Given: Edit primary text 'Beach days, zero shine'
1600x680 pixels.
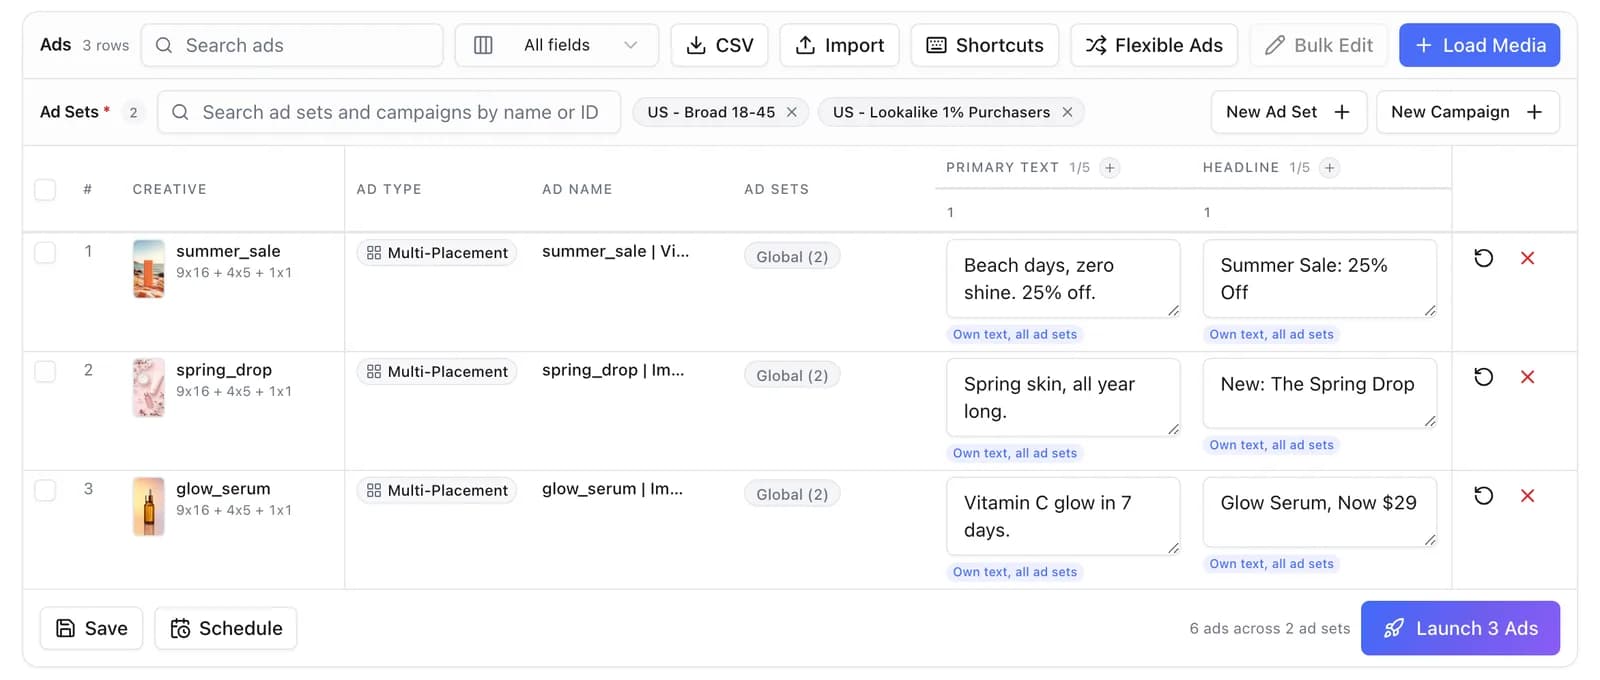Looking at the screenshot, I should (x=1063, y=279).
